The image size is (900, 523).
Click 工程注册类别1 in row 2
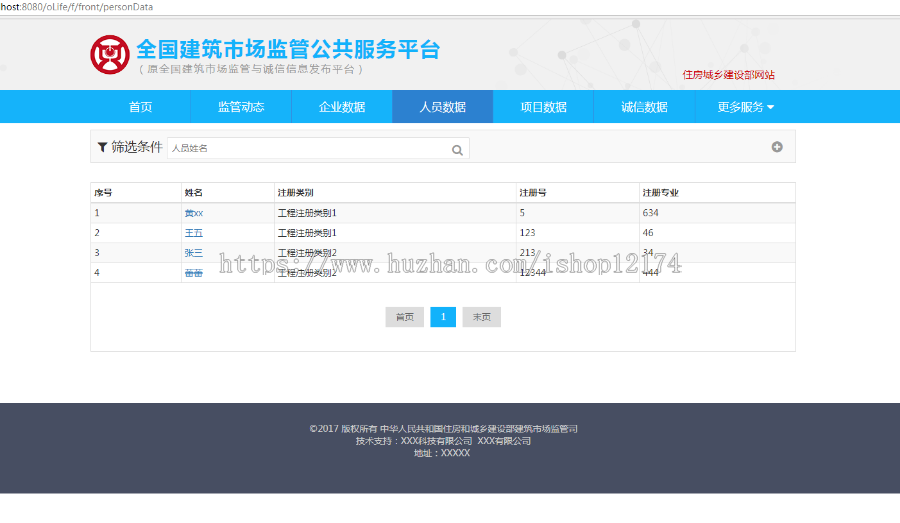coord(307,233)
